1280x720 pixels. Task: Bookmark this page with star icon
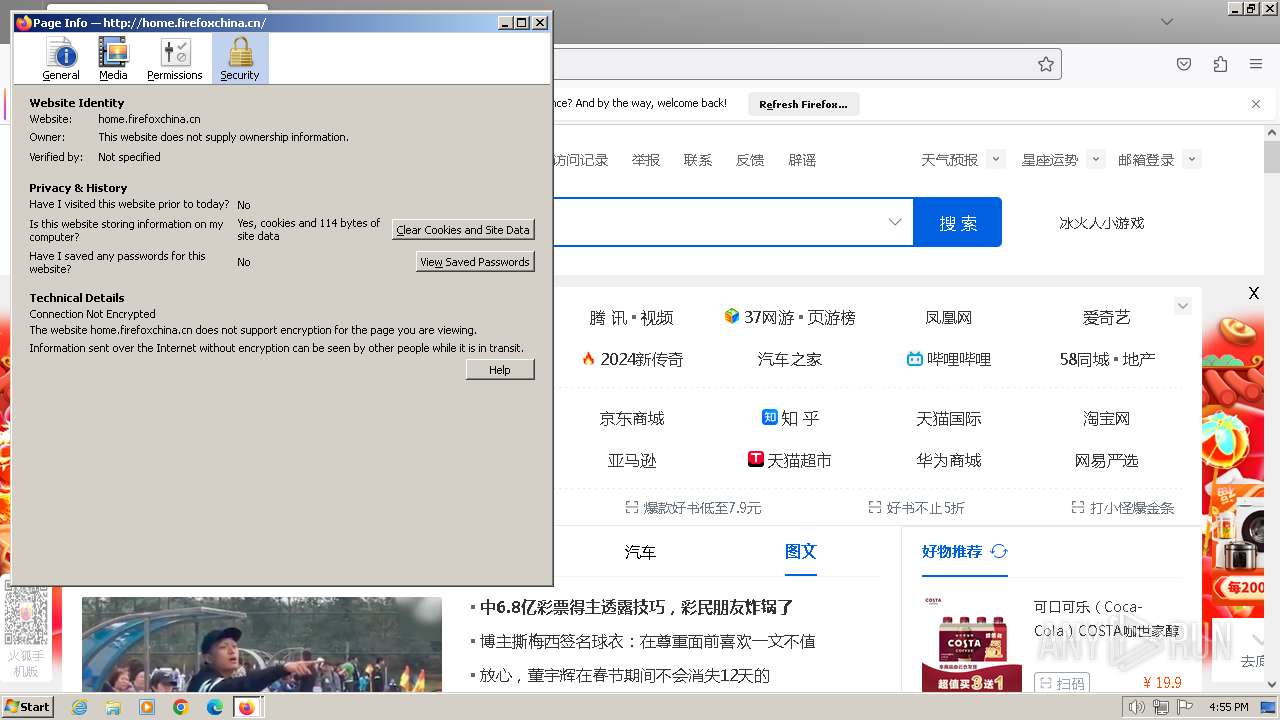pos(1046,64)
